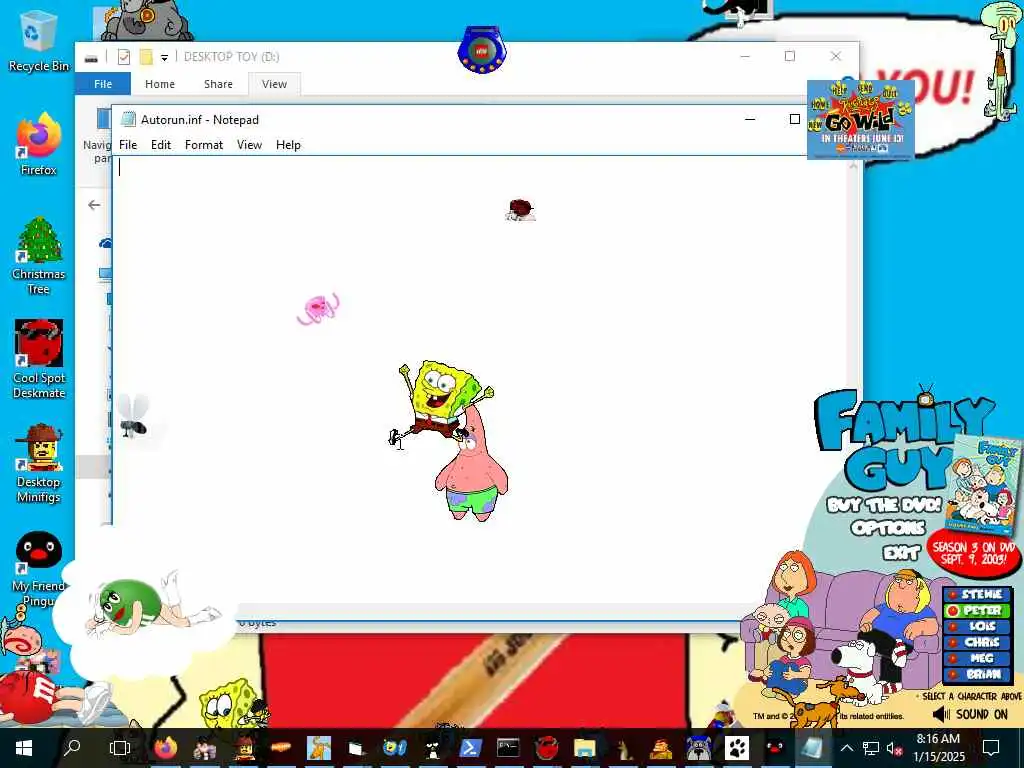Screen dimensions: 1024x768
Task: Click Send bubble on Rugrats Go Wild
Action: coord(865,88)
